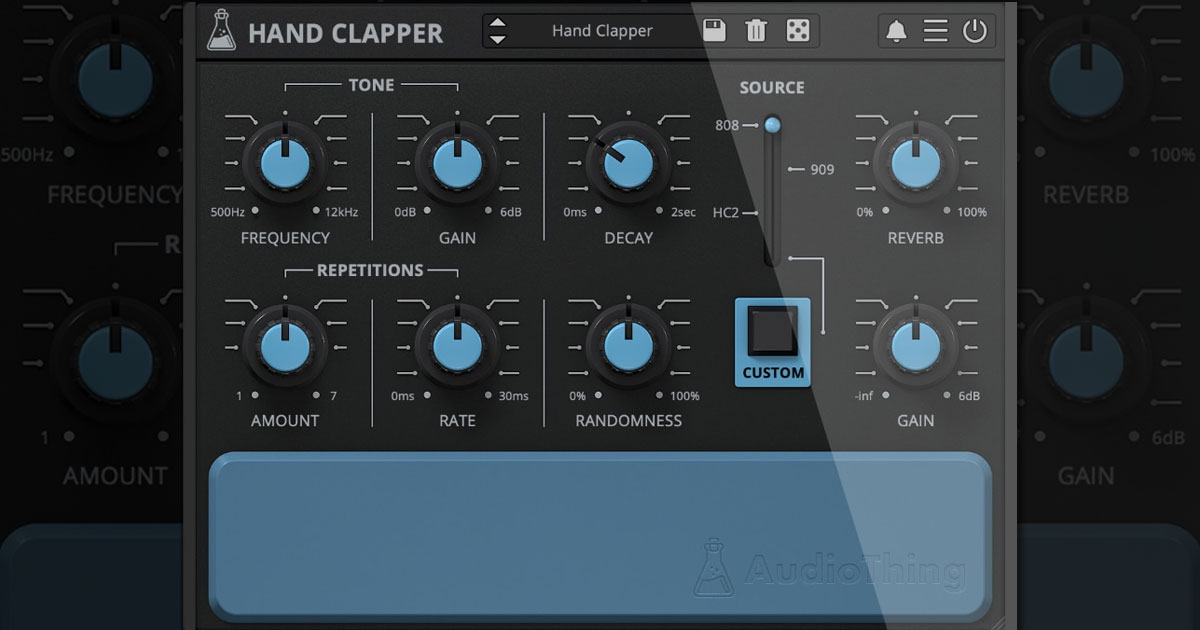Viewport: 1200px width, 630px height.
Task: Click the preset navigation arrows
Action: [497, 30]
